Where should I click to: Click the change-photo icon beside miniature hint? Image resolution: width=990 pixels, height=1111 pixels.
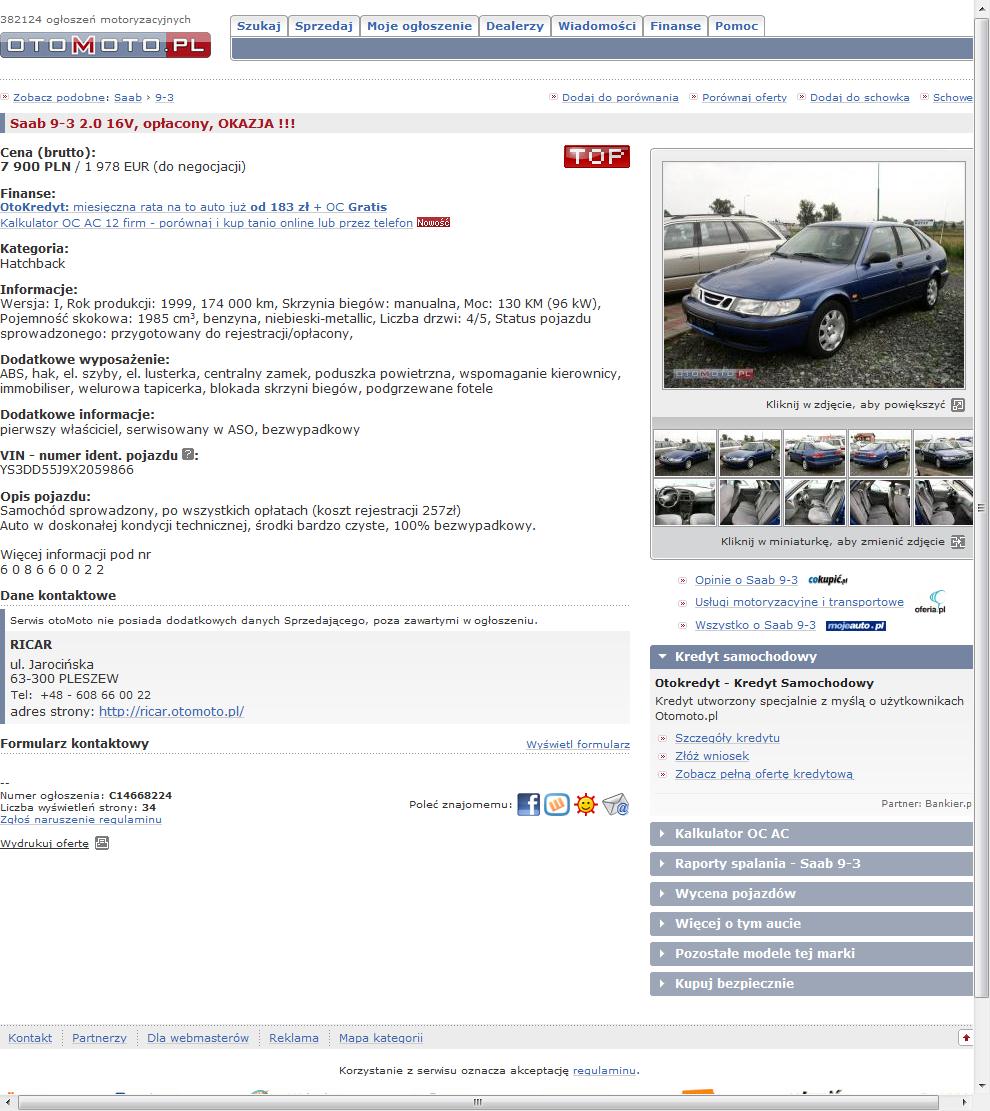pyautogui.click(x=957, y=542)
